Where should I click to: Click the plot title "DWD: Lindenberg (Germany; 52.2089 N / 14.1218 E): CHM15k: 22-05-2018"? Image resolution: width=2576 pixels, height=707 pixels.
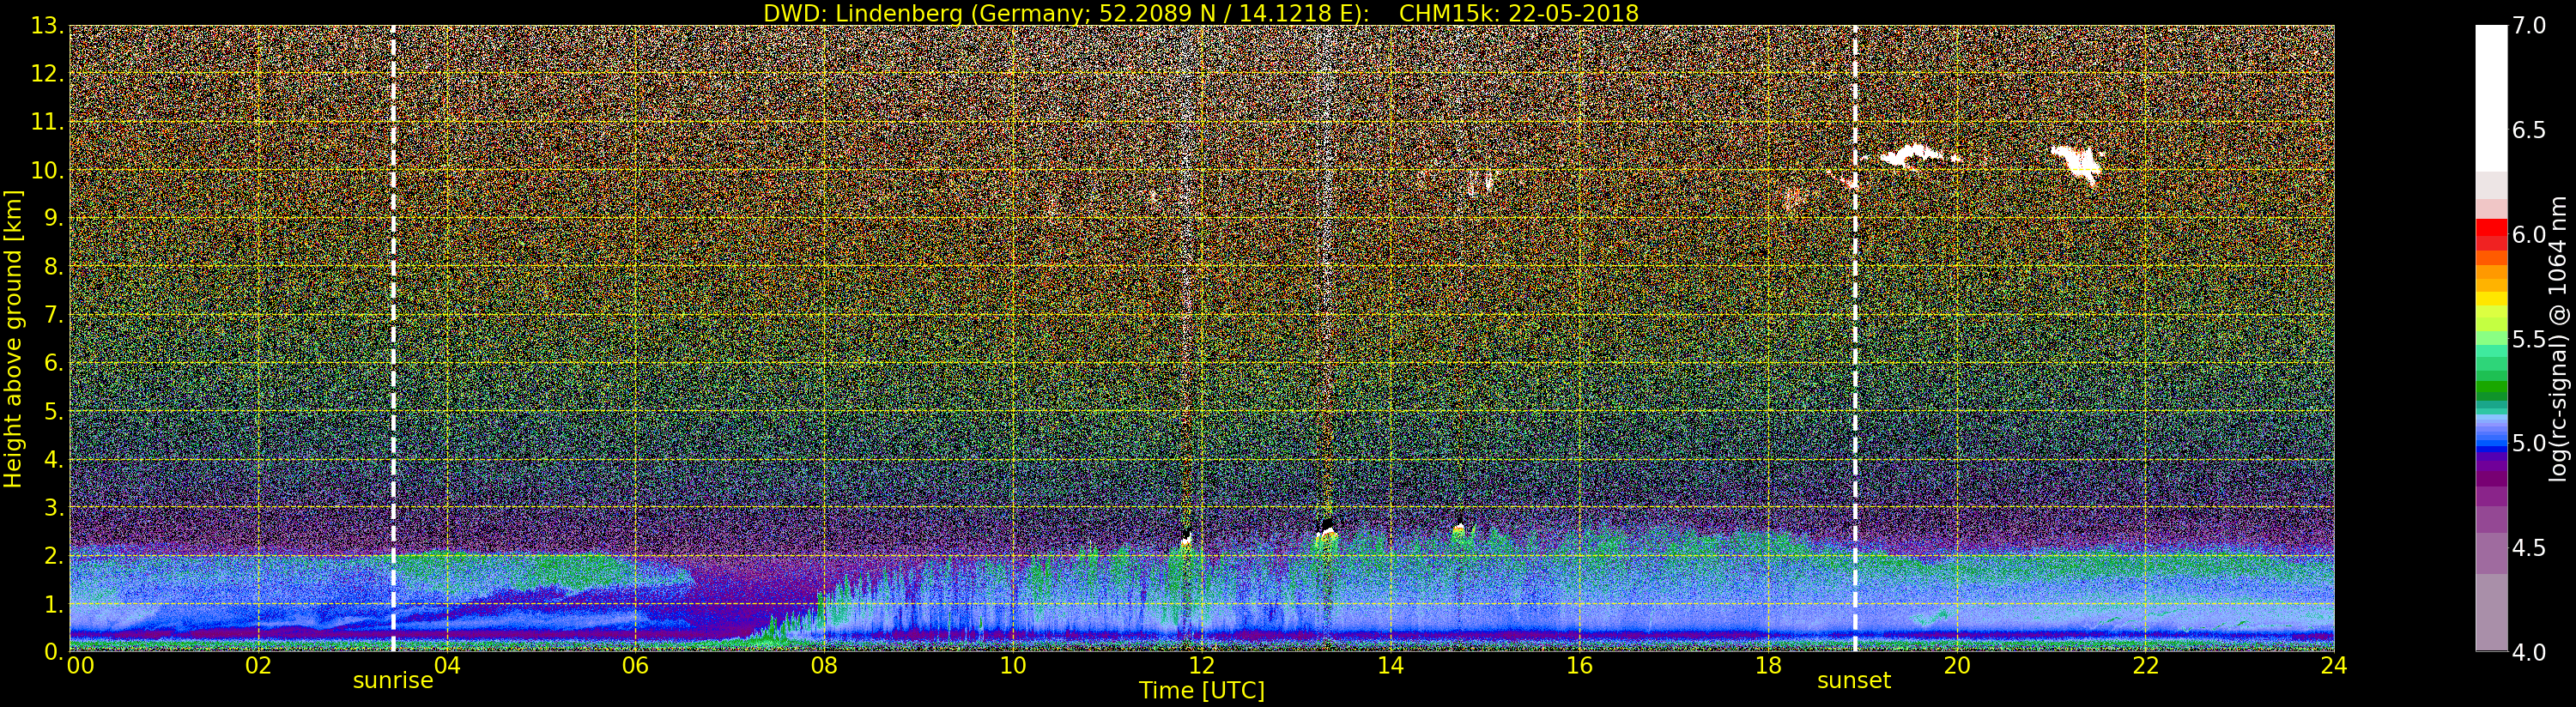click(x=1201, y=13)
